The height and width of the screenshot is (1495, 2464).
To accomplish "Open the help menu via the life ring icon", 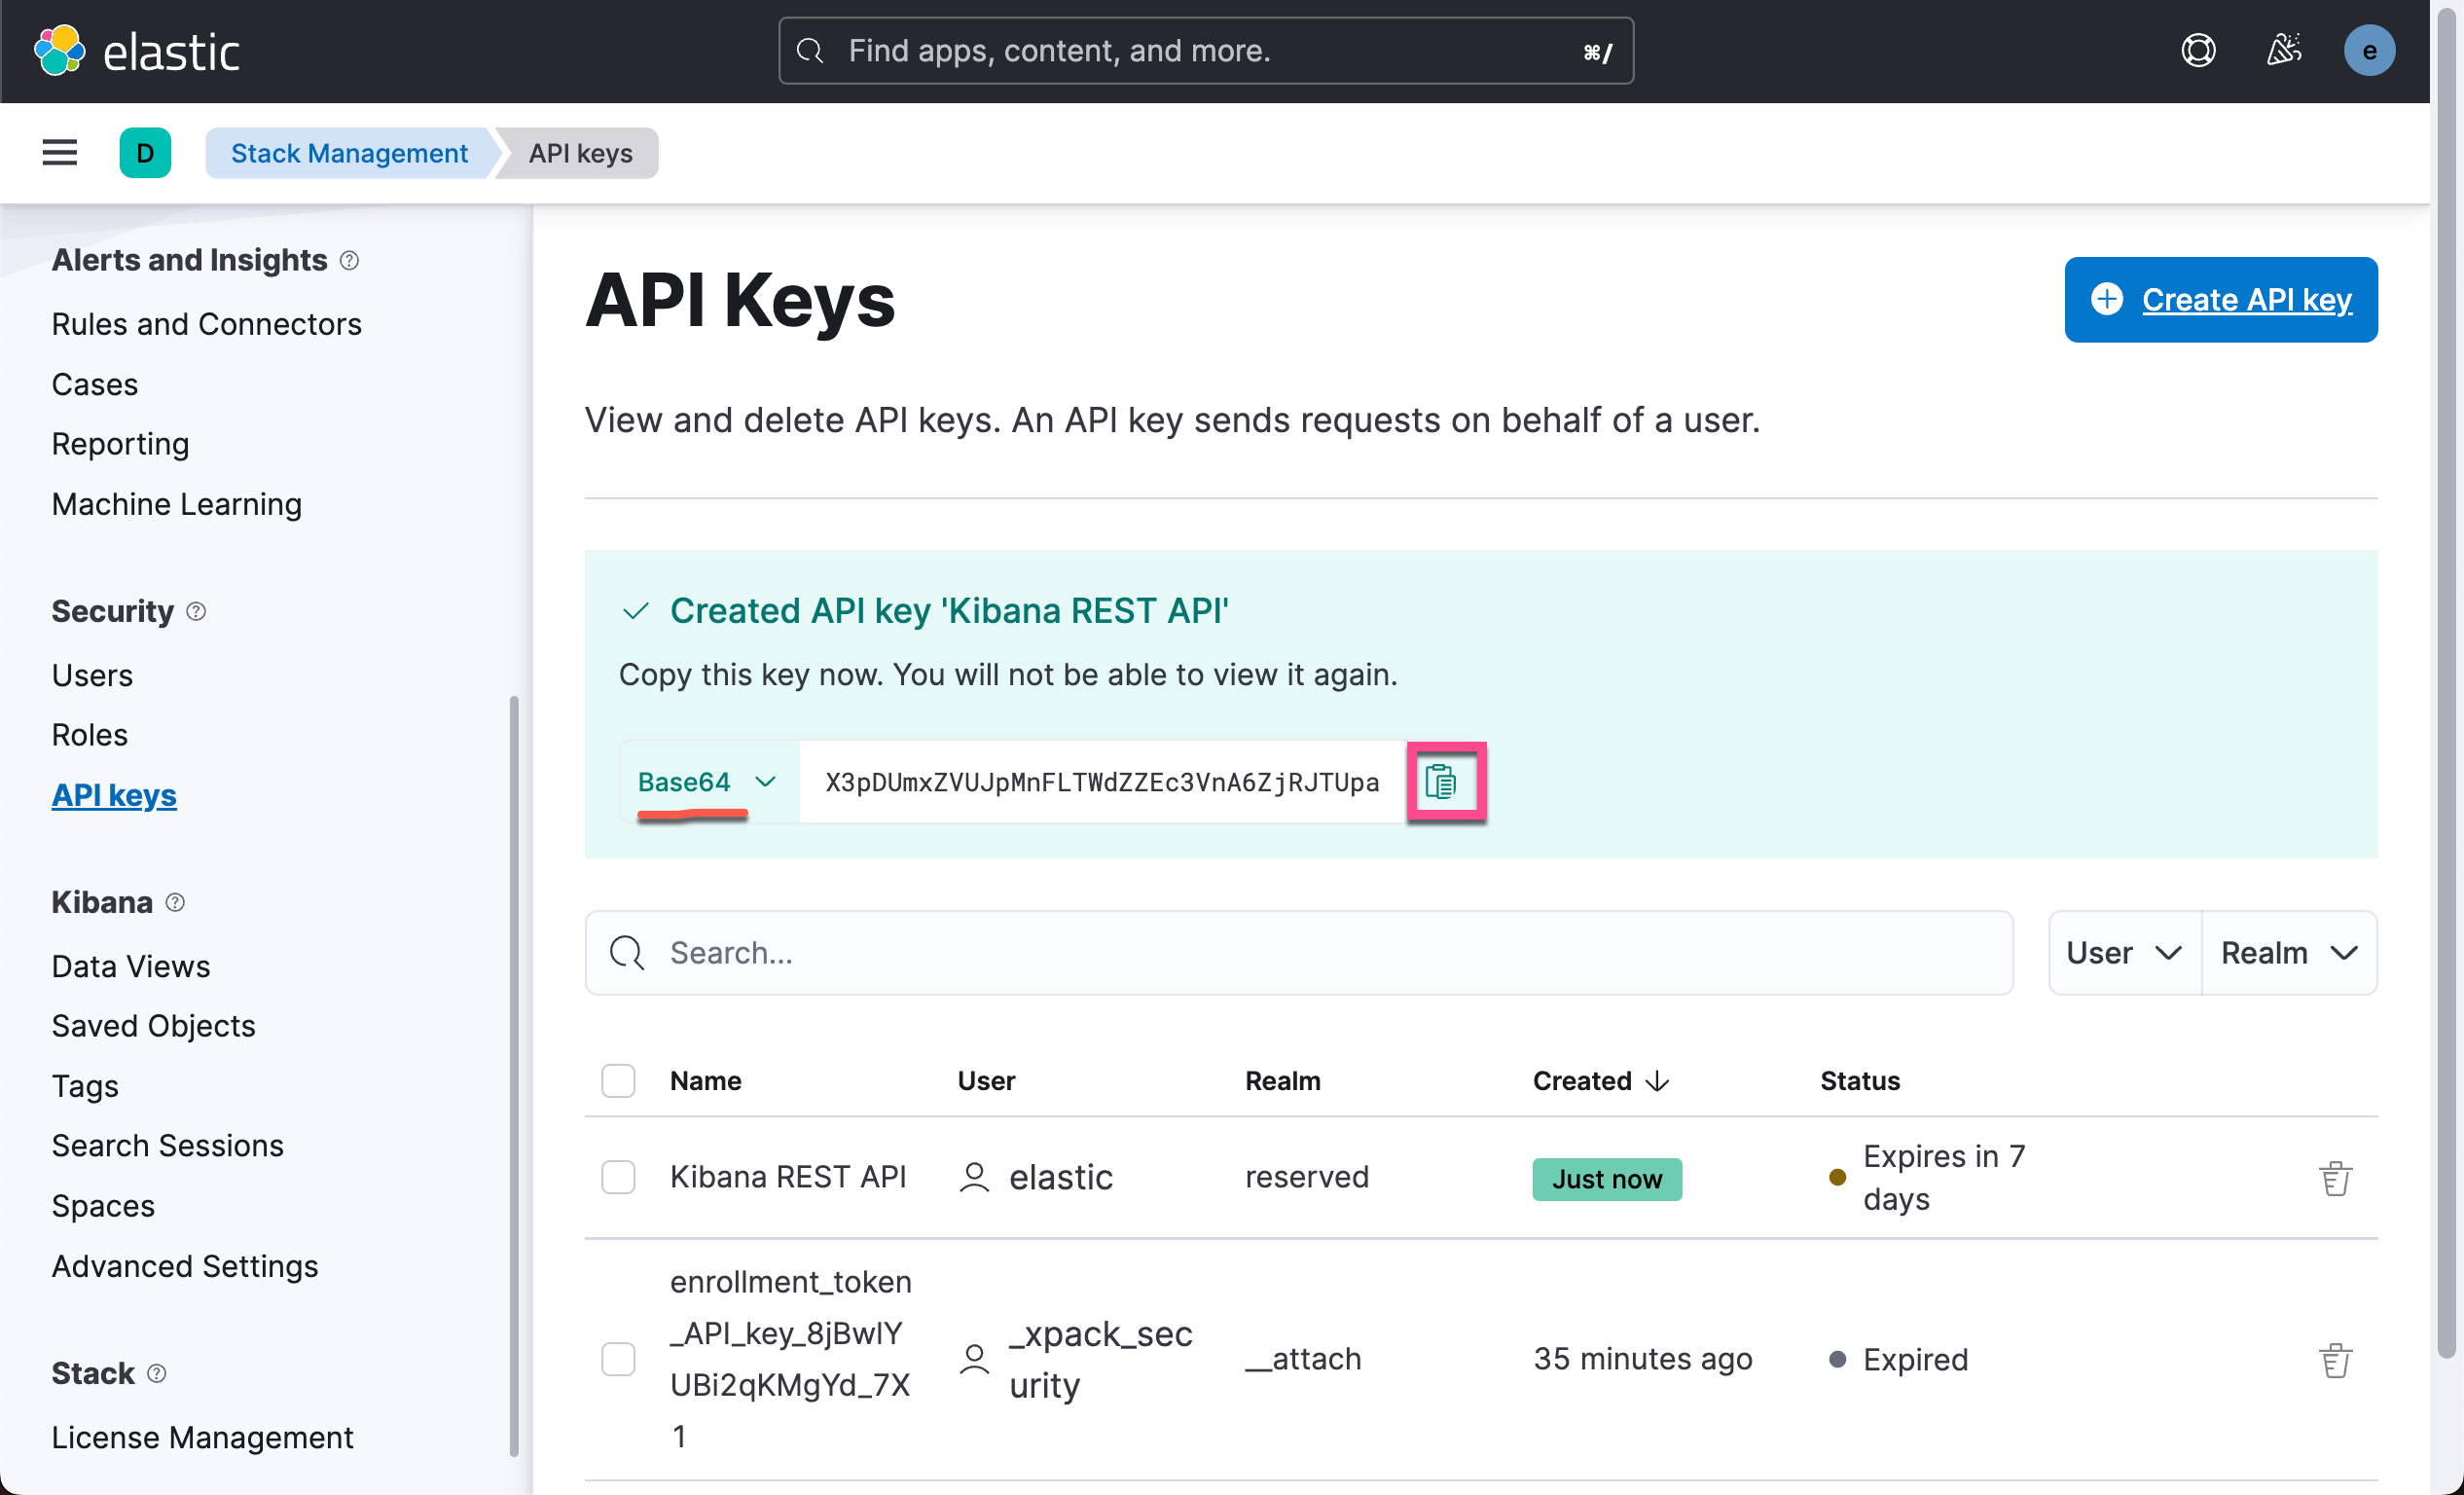I will [x=2198, y=50].
